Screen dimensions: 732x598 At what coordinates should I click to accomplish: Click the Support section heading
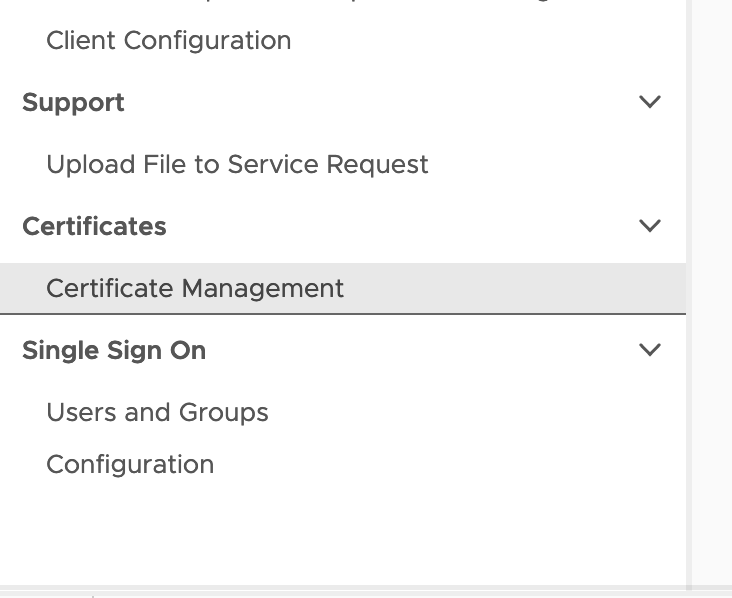(x=73, y=103)
